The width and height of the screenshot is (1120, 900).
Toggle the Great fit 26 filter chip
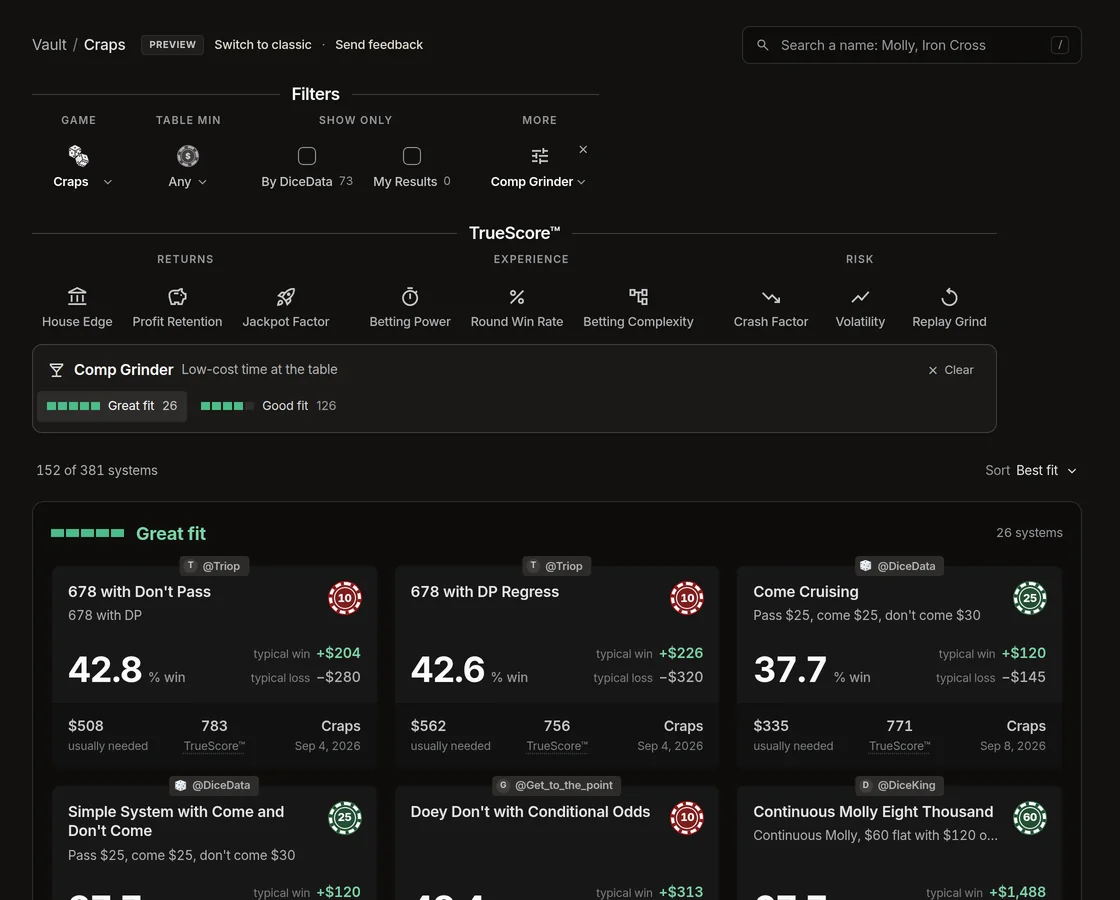[x=112, y=406]
